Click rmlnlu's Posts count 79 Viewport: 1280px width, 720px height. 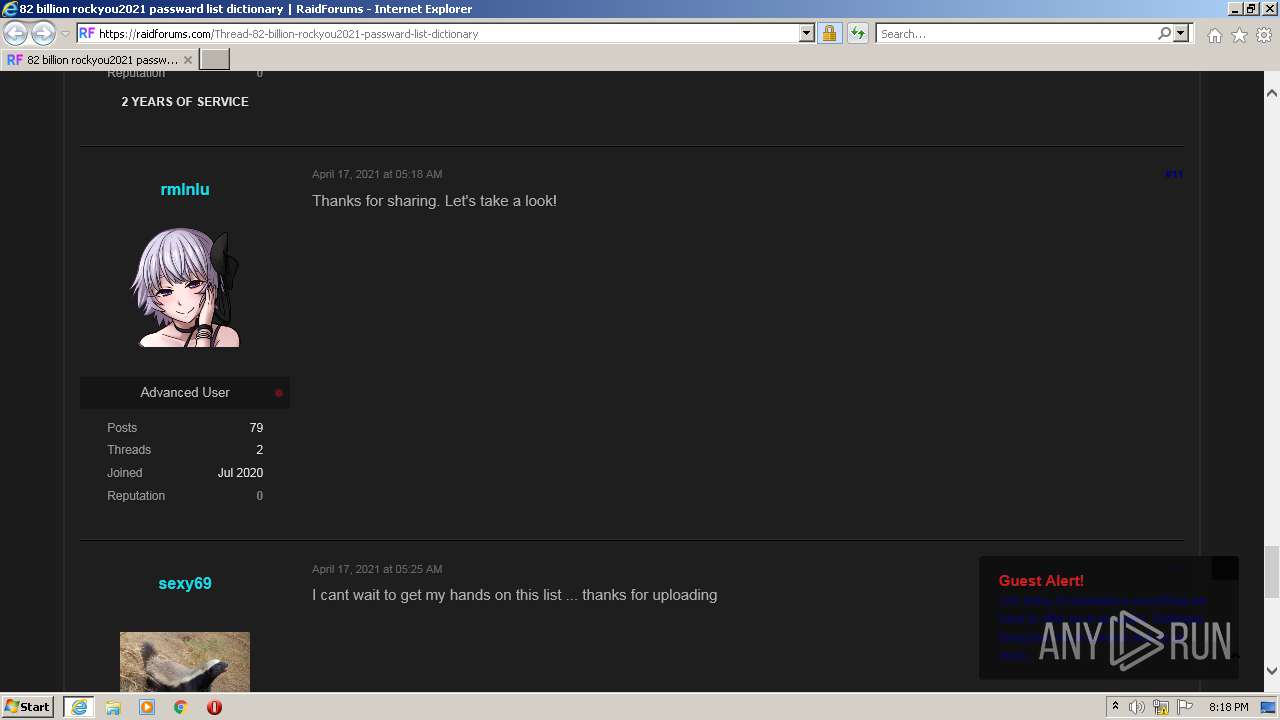coord(256,427)
